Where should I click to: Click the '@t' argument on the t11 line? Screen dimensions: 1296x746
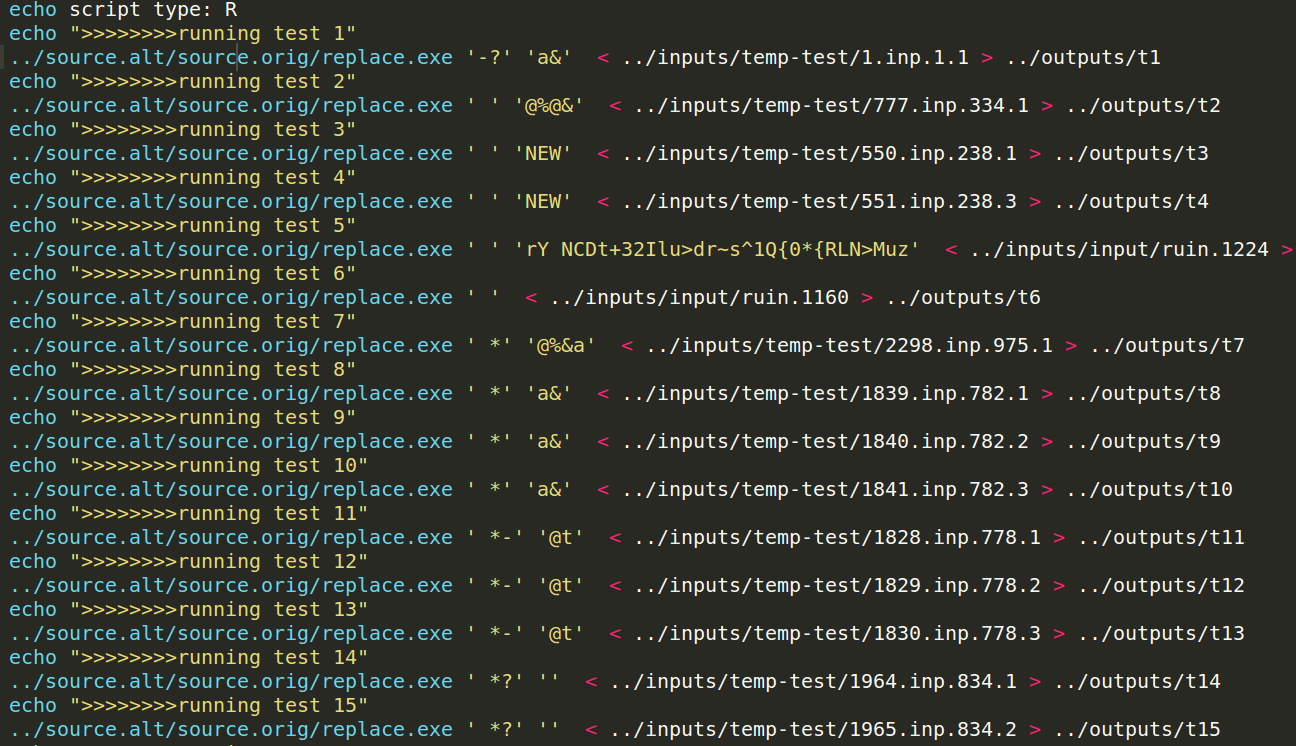pos(561,537)
